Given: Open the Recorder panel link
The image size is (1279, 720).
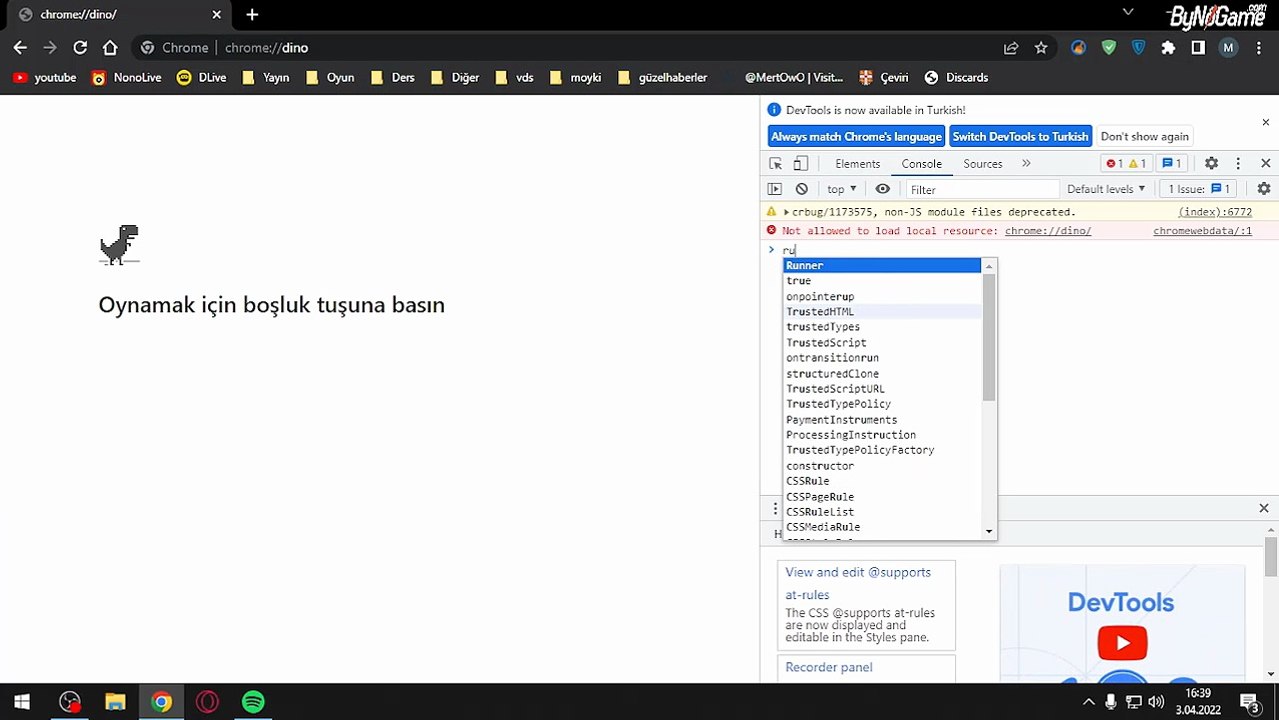Looking at the screenshot, I should click(x=828, y=667).
